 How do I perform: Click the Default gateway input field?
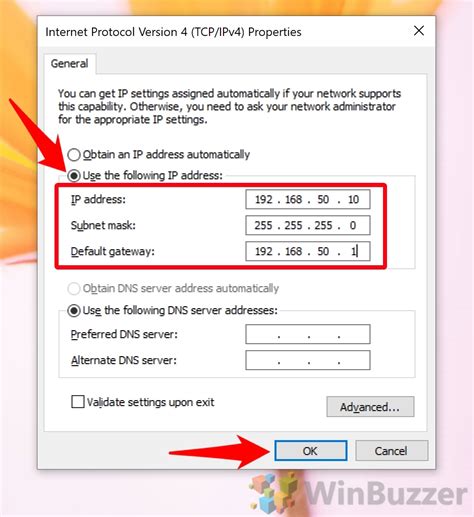308,251
